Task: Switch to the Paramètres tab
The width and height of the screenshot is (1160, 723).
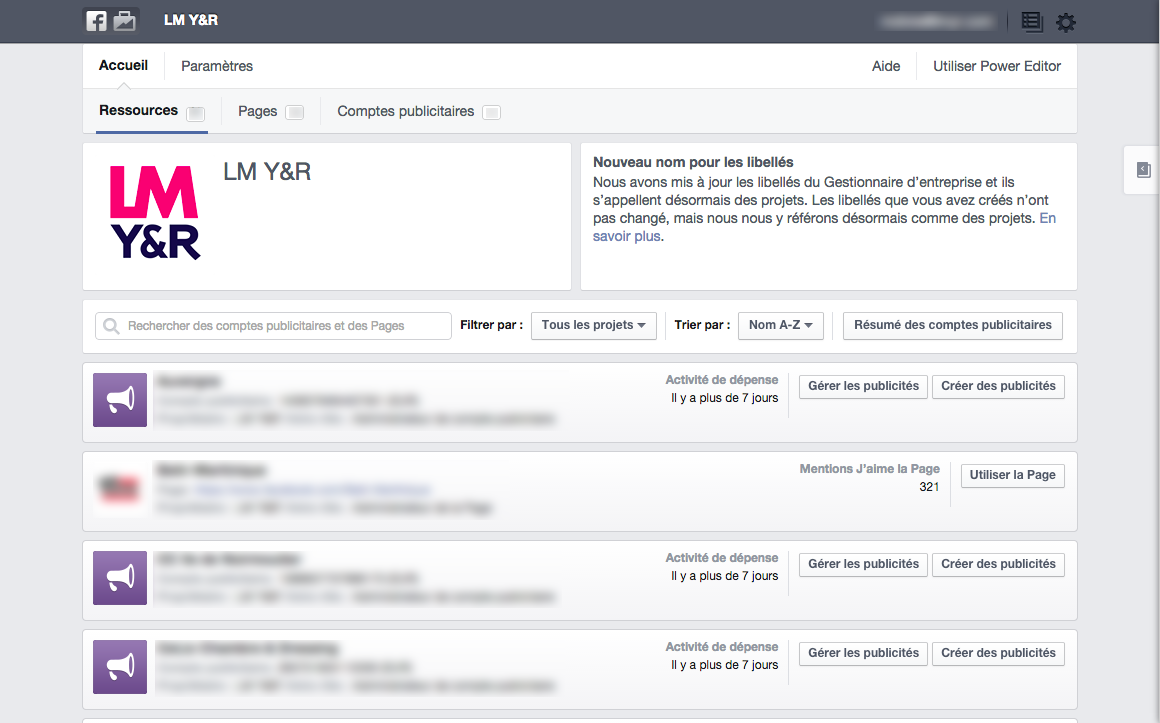Action: 217,66
